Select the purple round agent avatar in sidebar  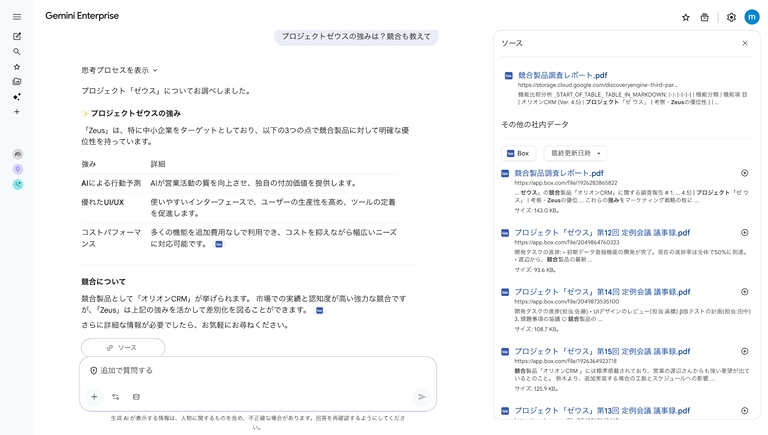(x=18, y=169)
